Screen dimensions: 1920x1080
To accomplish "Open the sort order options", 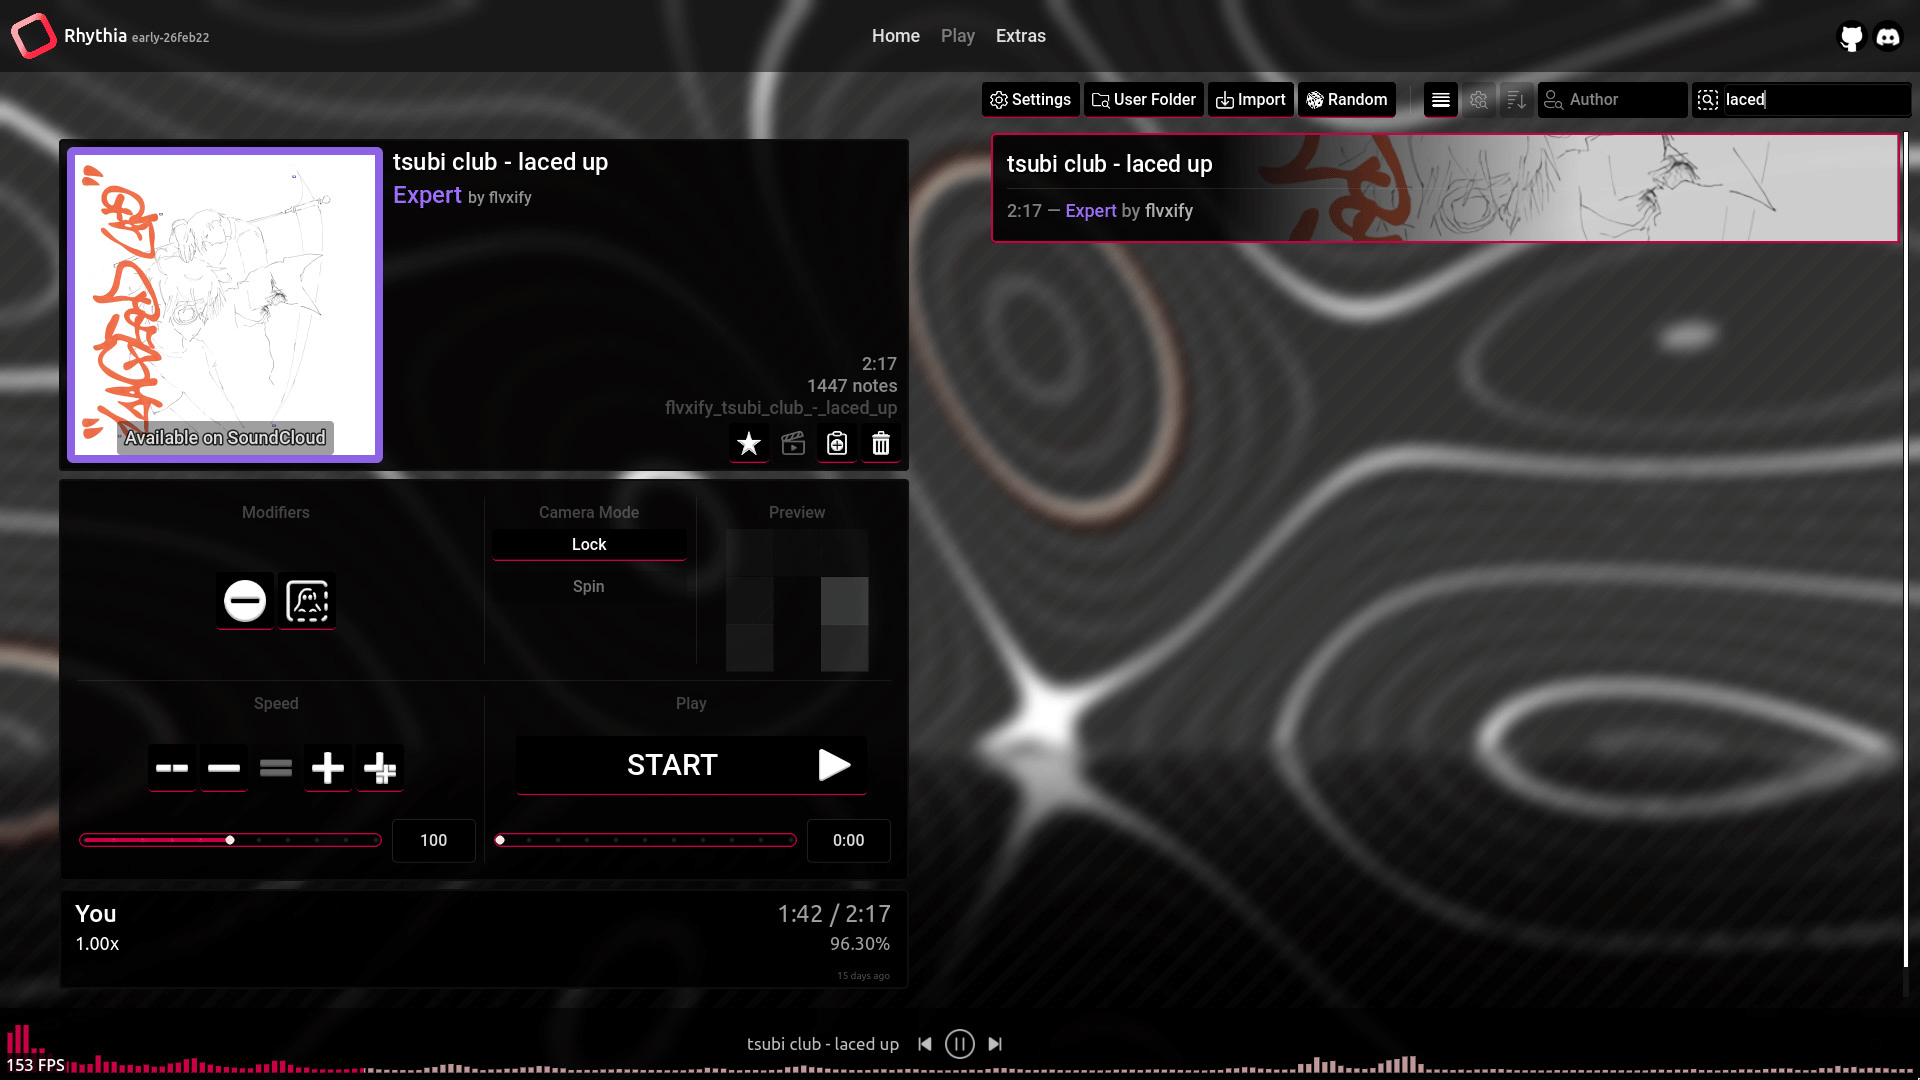I will (x=1516, y=100).
